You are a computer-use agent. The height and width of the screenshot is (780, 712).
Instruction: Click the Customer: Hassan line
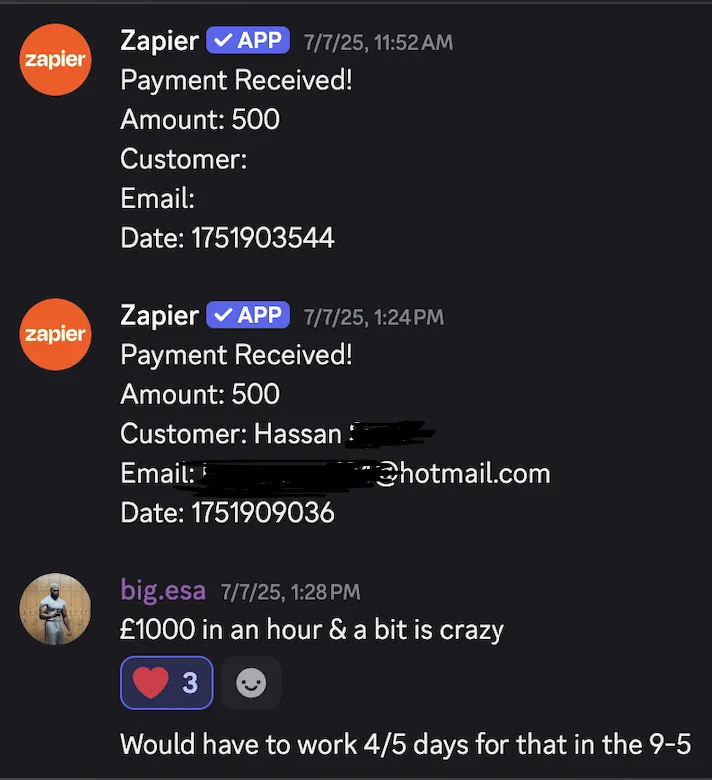point(277,434)
